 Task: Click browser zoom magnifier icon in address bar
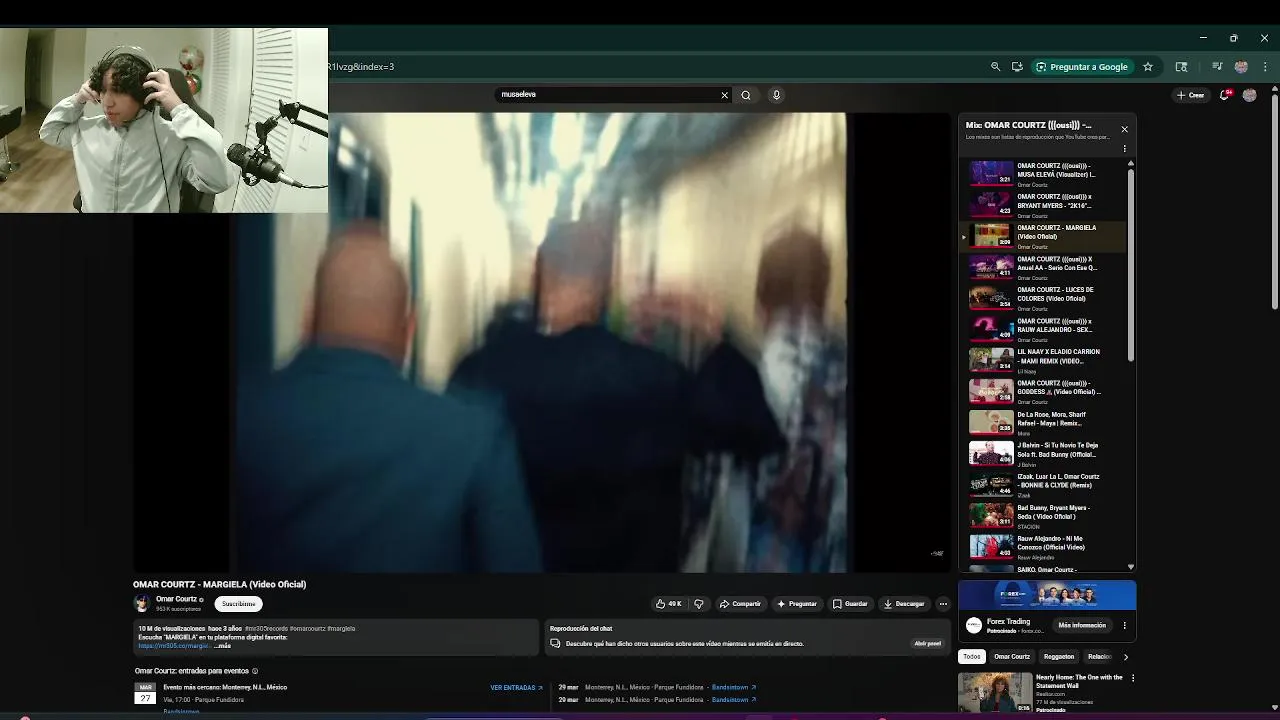pyautogui.click(x=995, y=67)
